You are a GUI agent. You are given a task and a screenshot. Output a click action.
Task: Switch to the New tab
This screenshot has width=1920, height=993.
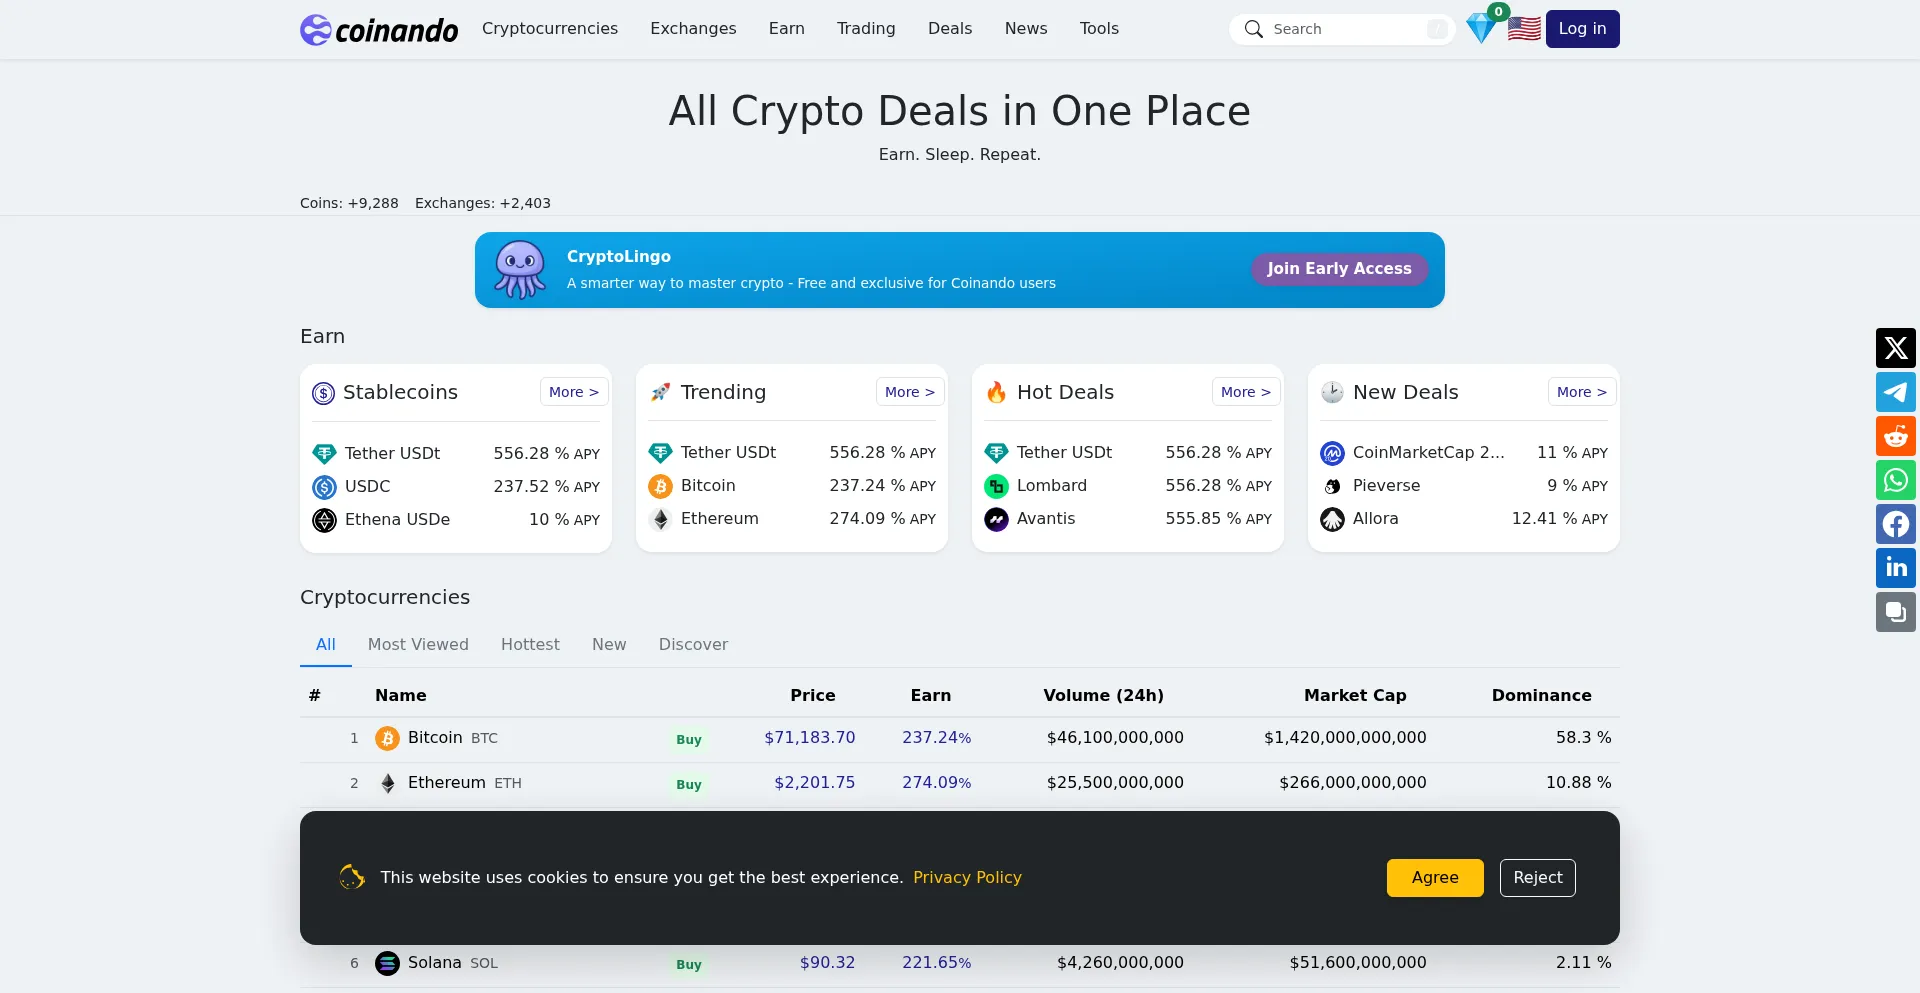(x=609, y=645)
